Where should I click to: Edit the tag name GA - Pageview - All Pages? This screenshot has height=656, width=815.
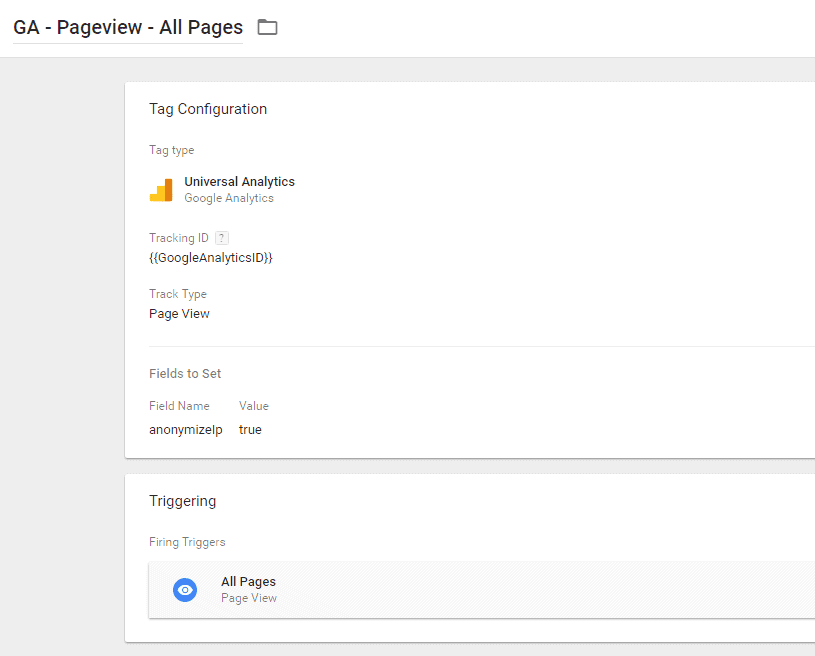click(127, 27)
